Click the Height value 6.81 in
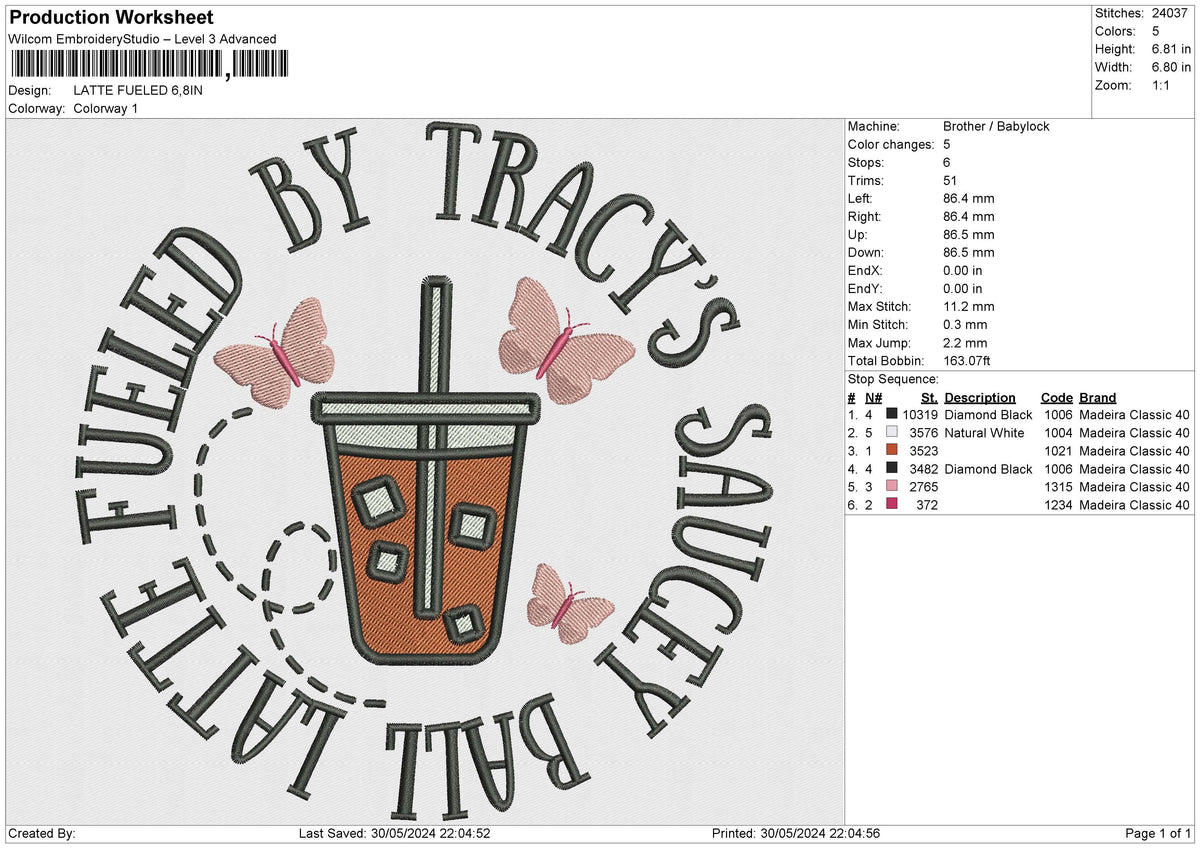Viewport: 1200px width, 848px height. (x=1170, y=49)
